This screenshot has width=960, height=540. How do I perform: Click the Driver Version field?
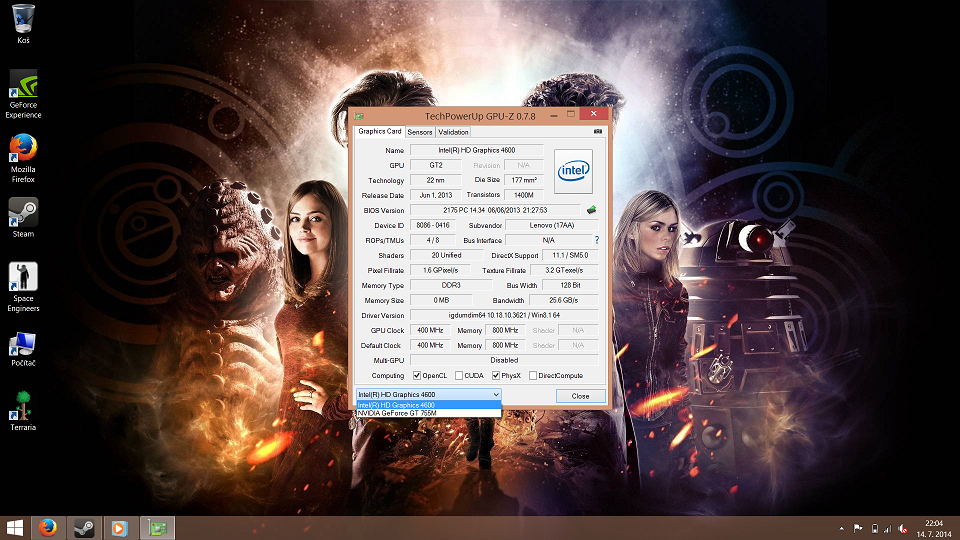pyautogui.click(x=504, y=315)
